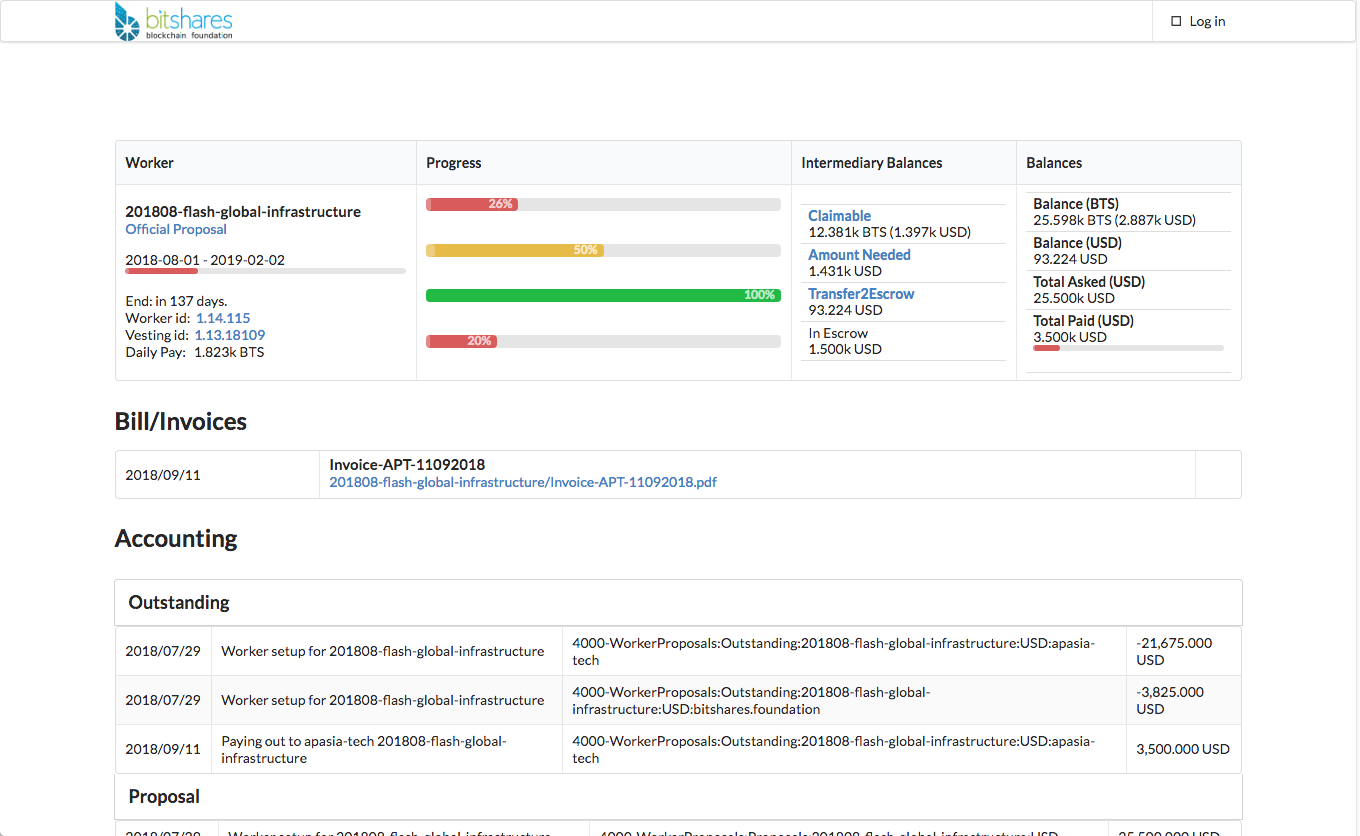The width and height of the screenshot is (1360, 836).
Task: Click the Bill/Invoices heading
Action: pos(181,422)
